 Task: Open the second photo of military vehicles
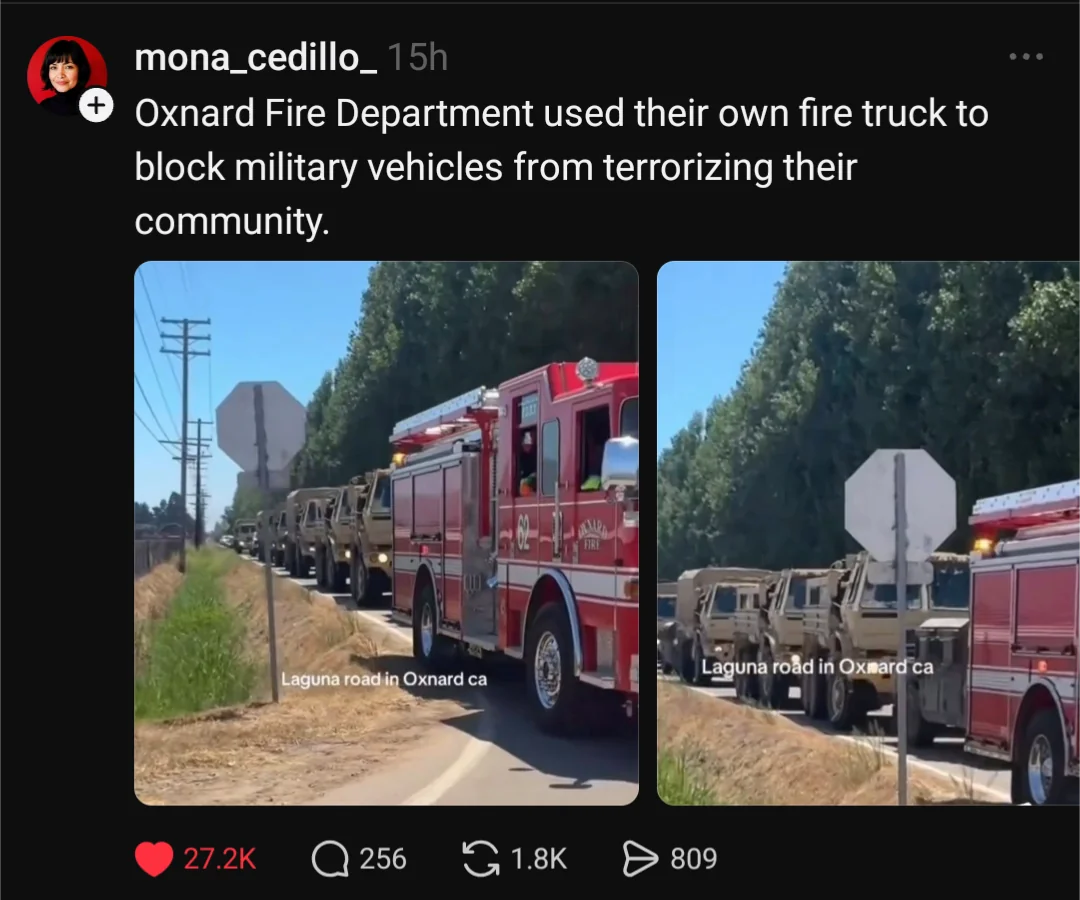(x=869, y=533)
